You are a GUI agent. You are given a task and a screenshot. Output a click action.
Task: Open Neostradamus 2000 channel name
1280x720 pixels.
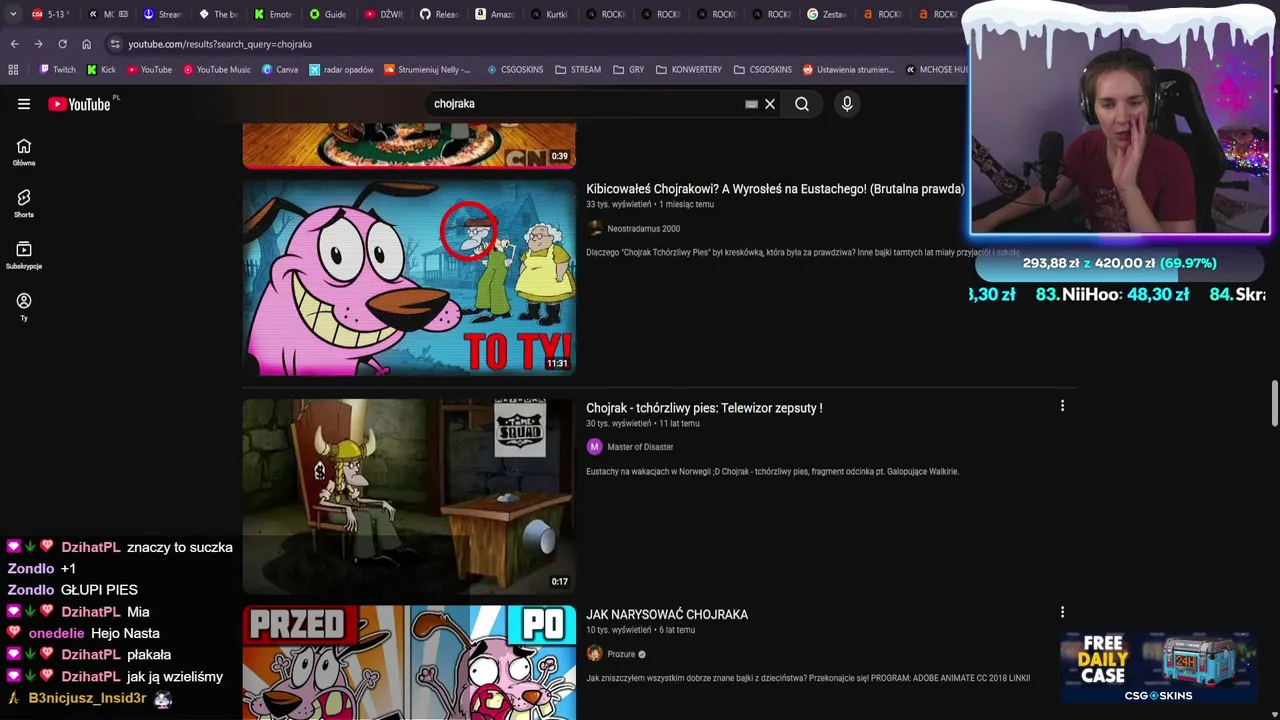(x=643, y=229)
